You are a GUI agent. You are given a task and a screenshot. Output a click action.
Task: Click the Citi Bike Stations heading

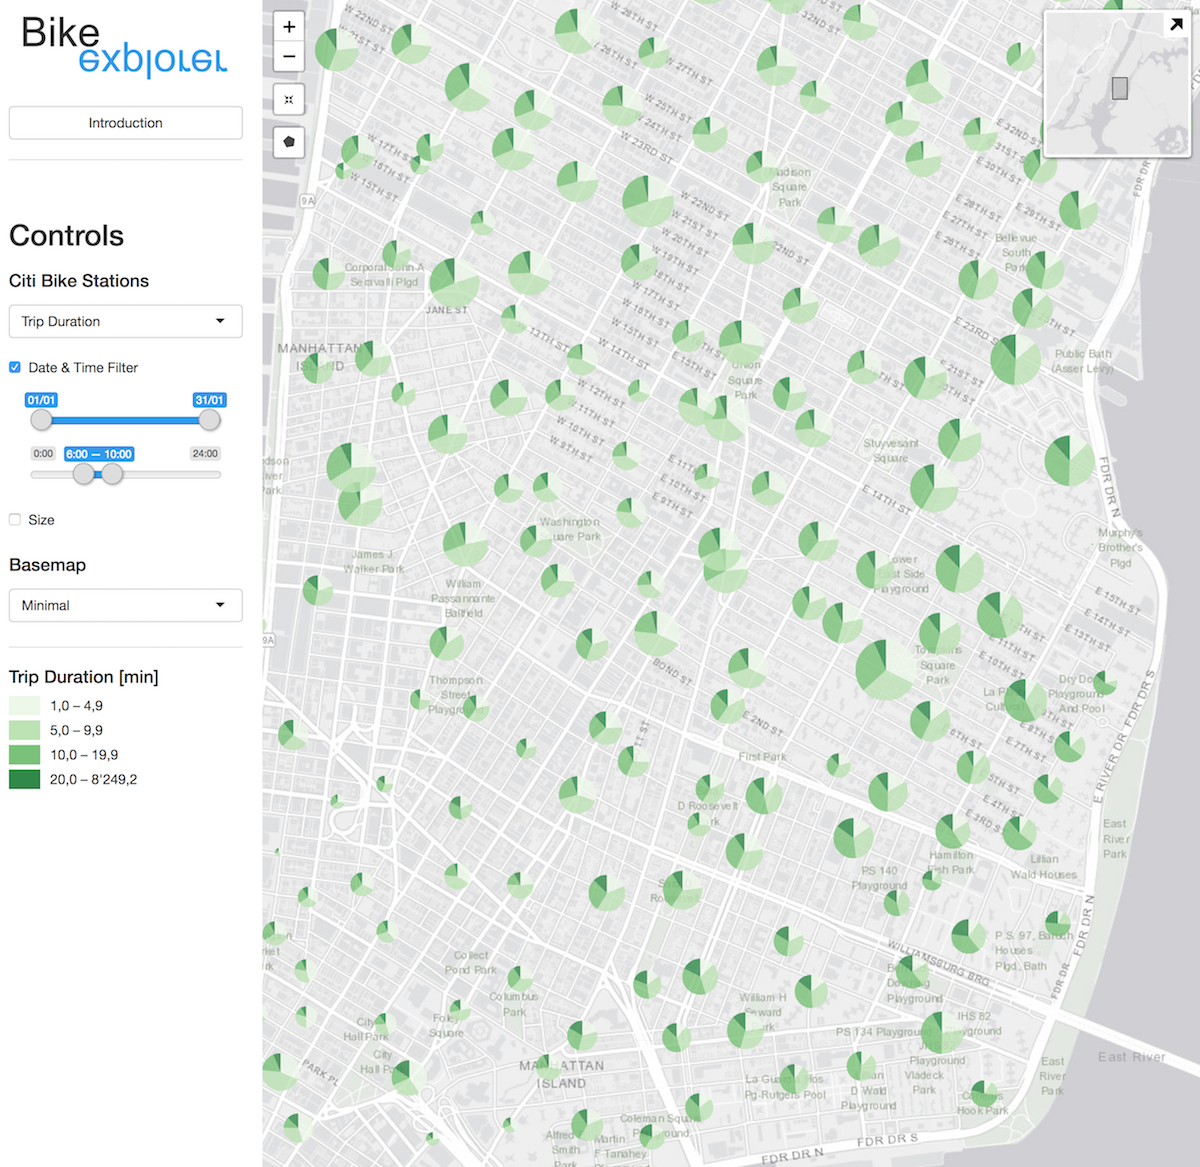click(79, 281)
